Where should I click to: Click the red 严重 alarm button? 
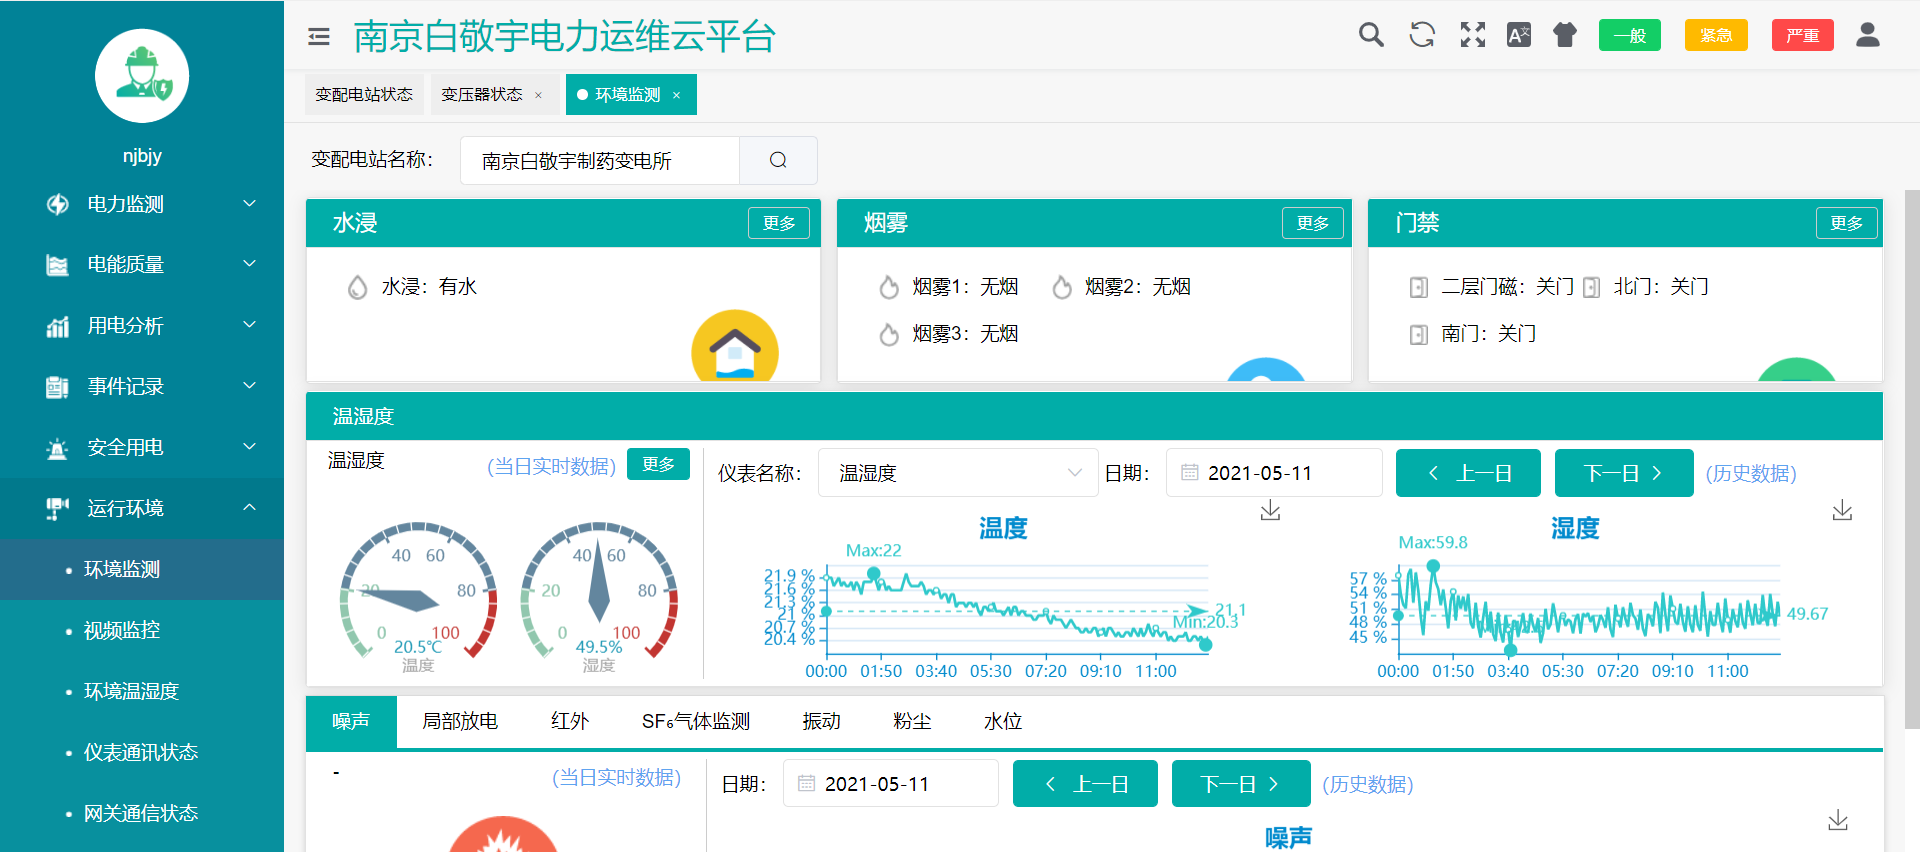[x=1803, y=35]
